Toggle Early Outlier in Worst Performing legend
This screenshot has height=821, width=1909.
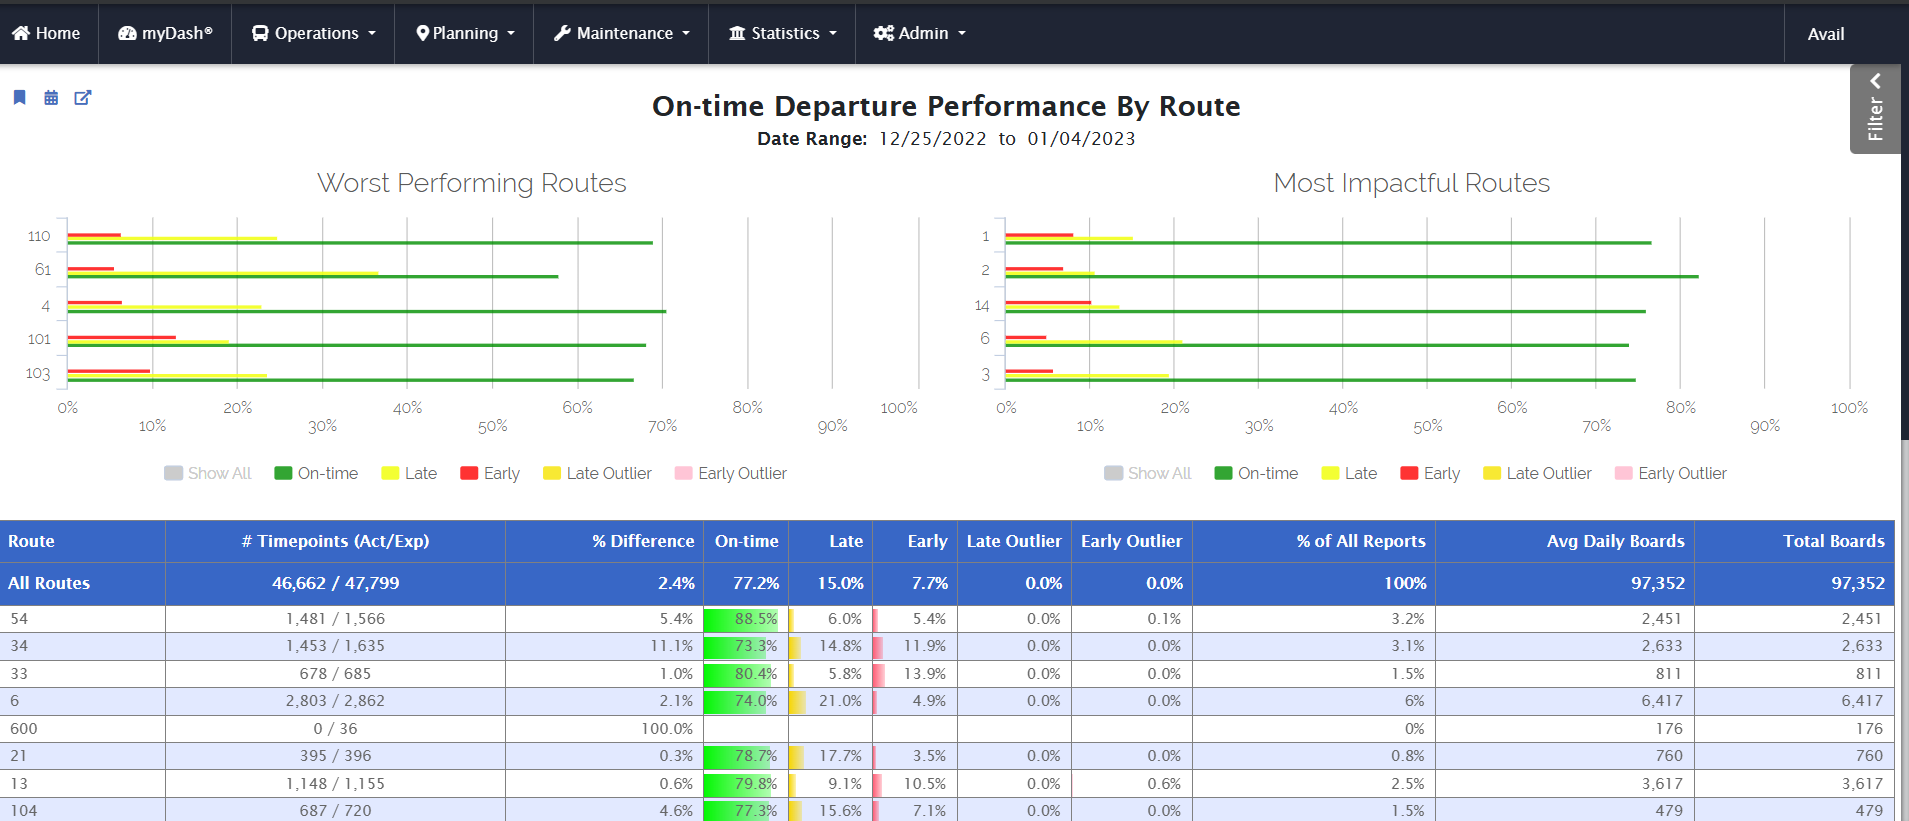click(x=731, y=473)
